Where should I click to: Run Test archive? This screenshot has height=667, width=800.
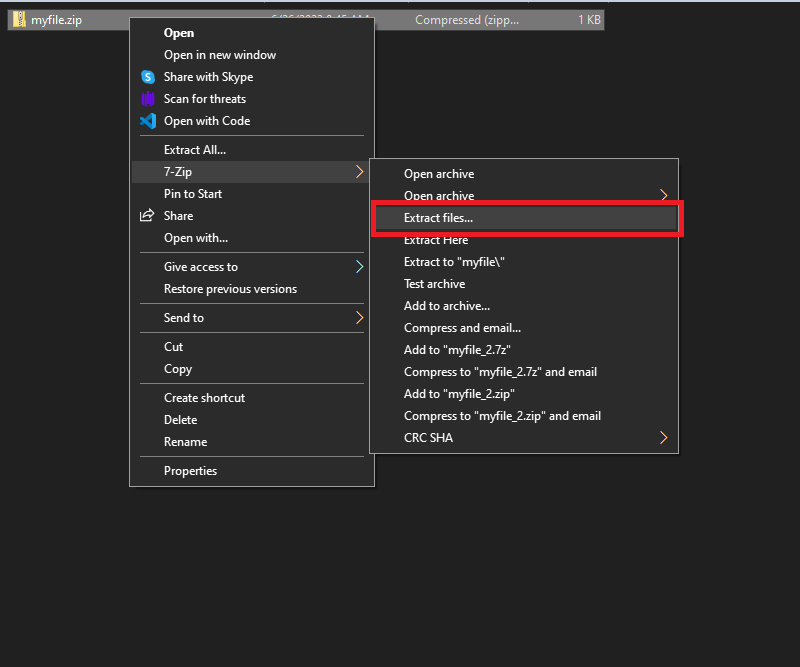coord(434,284)
